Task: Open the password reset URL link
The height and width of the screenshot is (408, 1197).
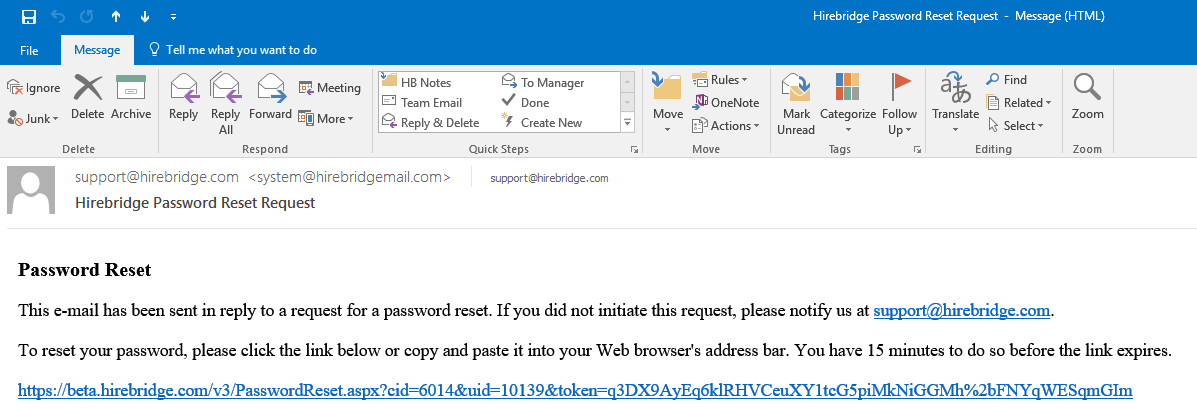Action: click(x=575, y=390)
